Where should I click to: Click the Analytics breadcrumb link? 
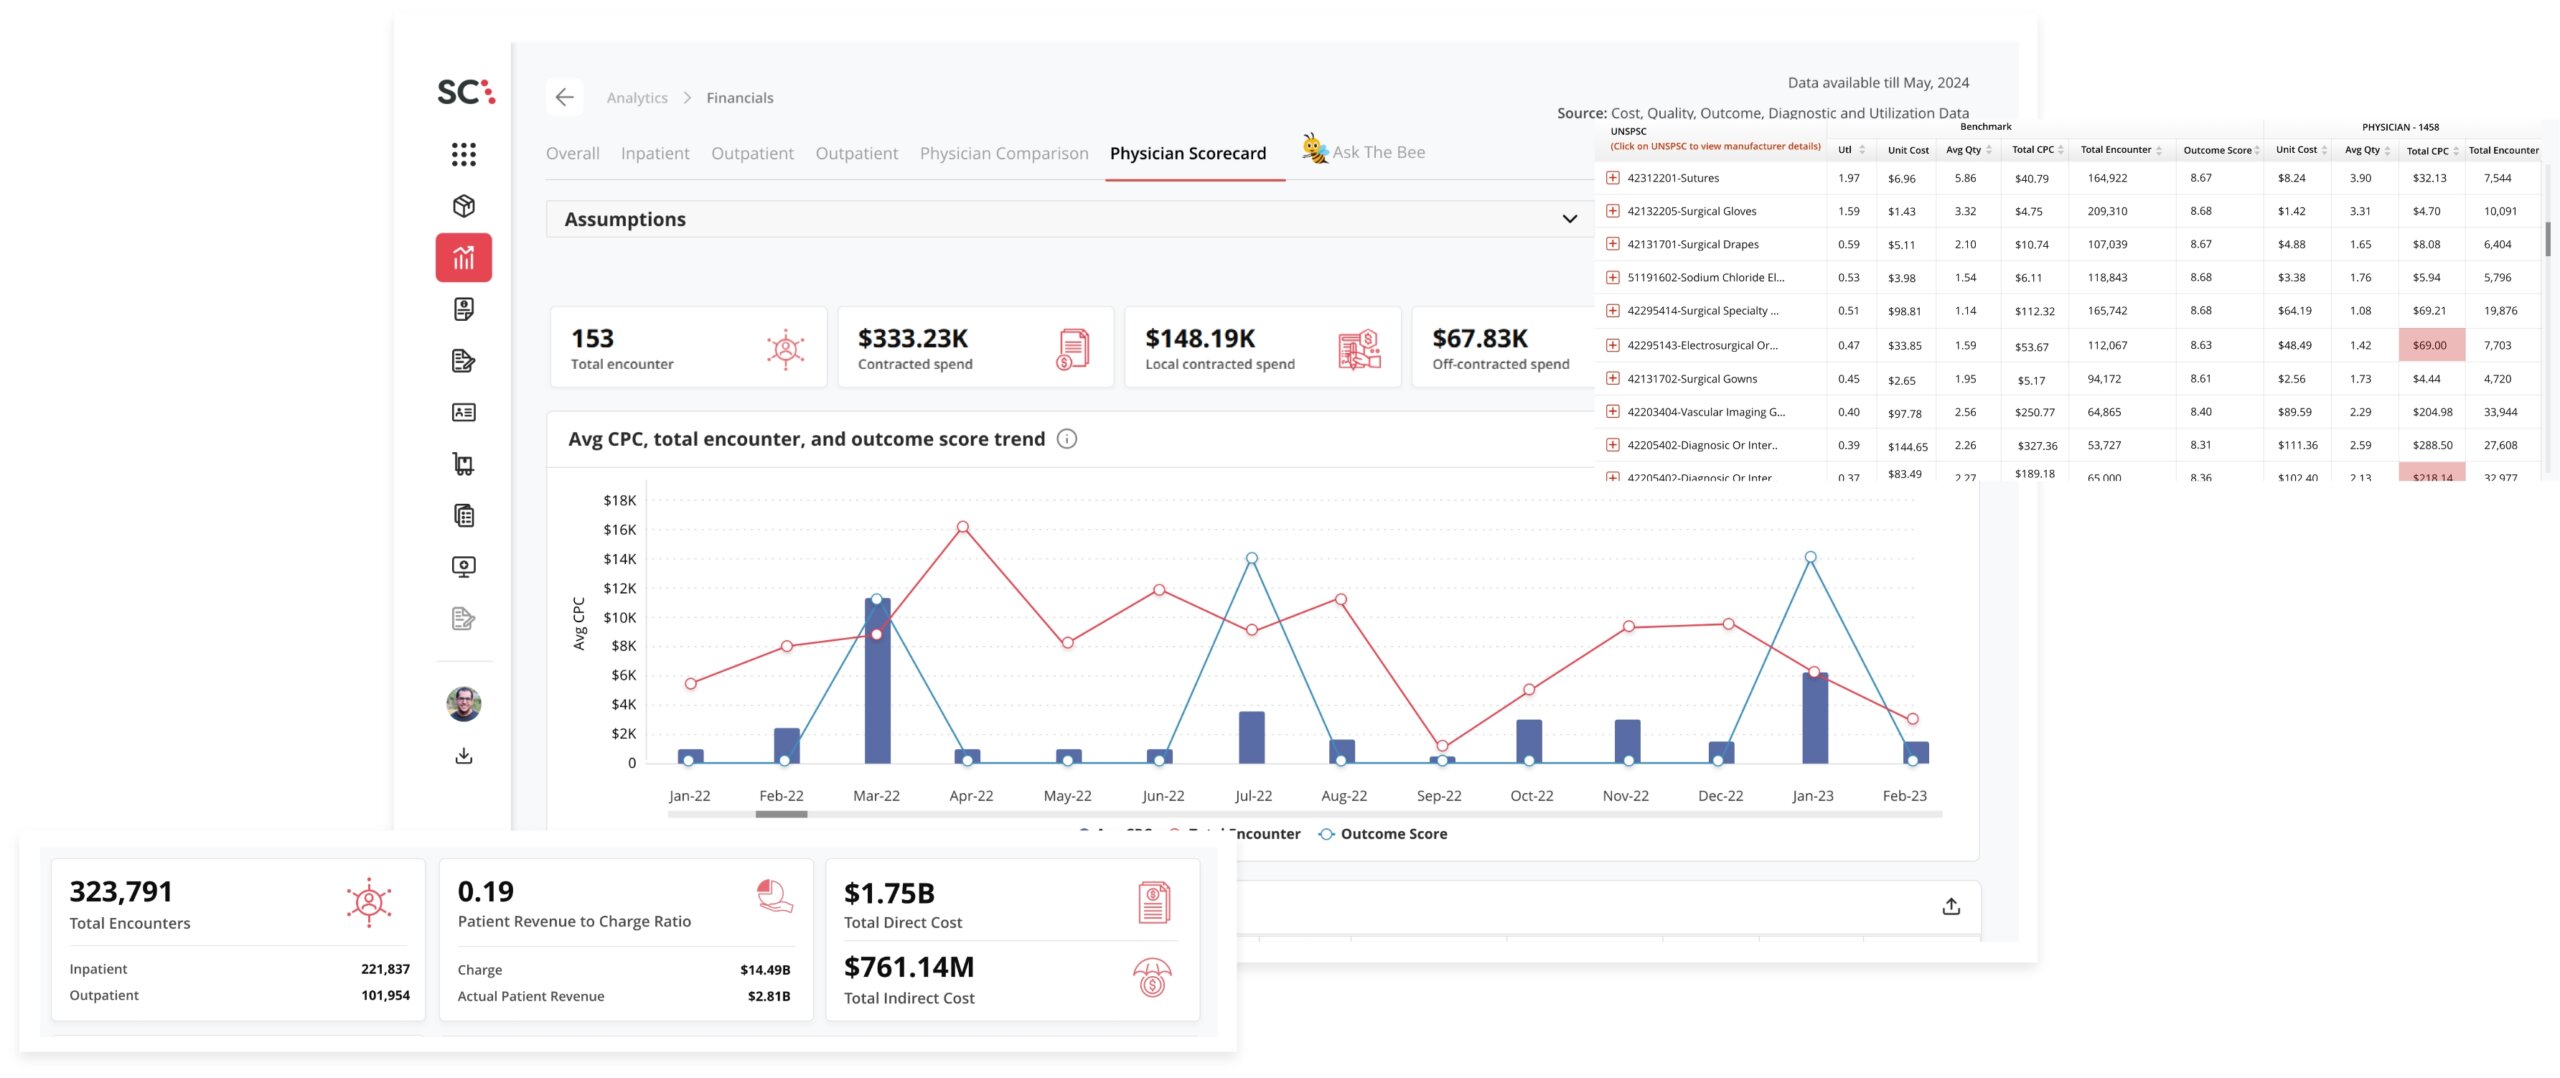coord(637,98)
